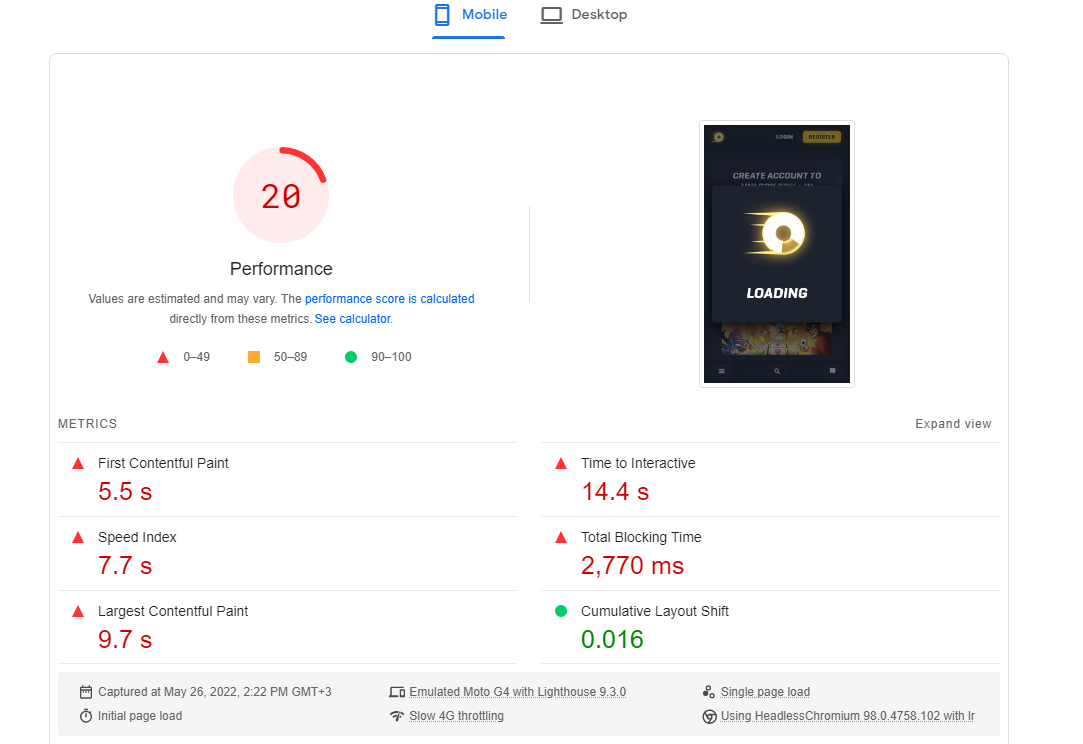Screen dimensions: 1083x744
Task: Click the Performance heading under the gauge
Action: 281,269
